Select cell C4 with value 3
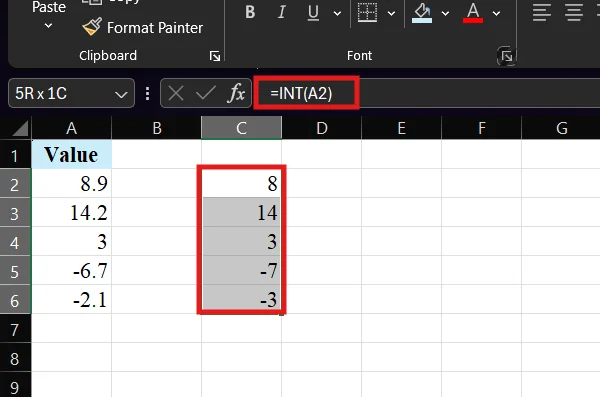Image resolution: width=600 pixels, height=397 pixels. 241,242
